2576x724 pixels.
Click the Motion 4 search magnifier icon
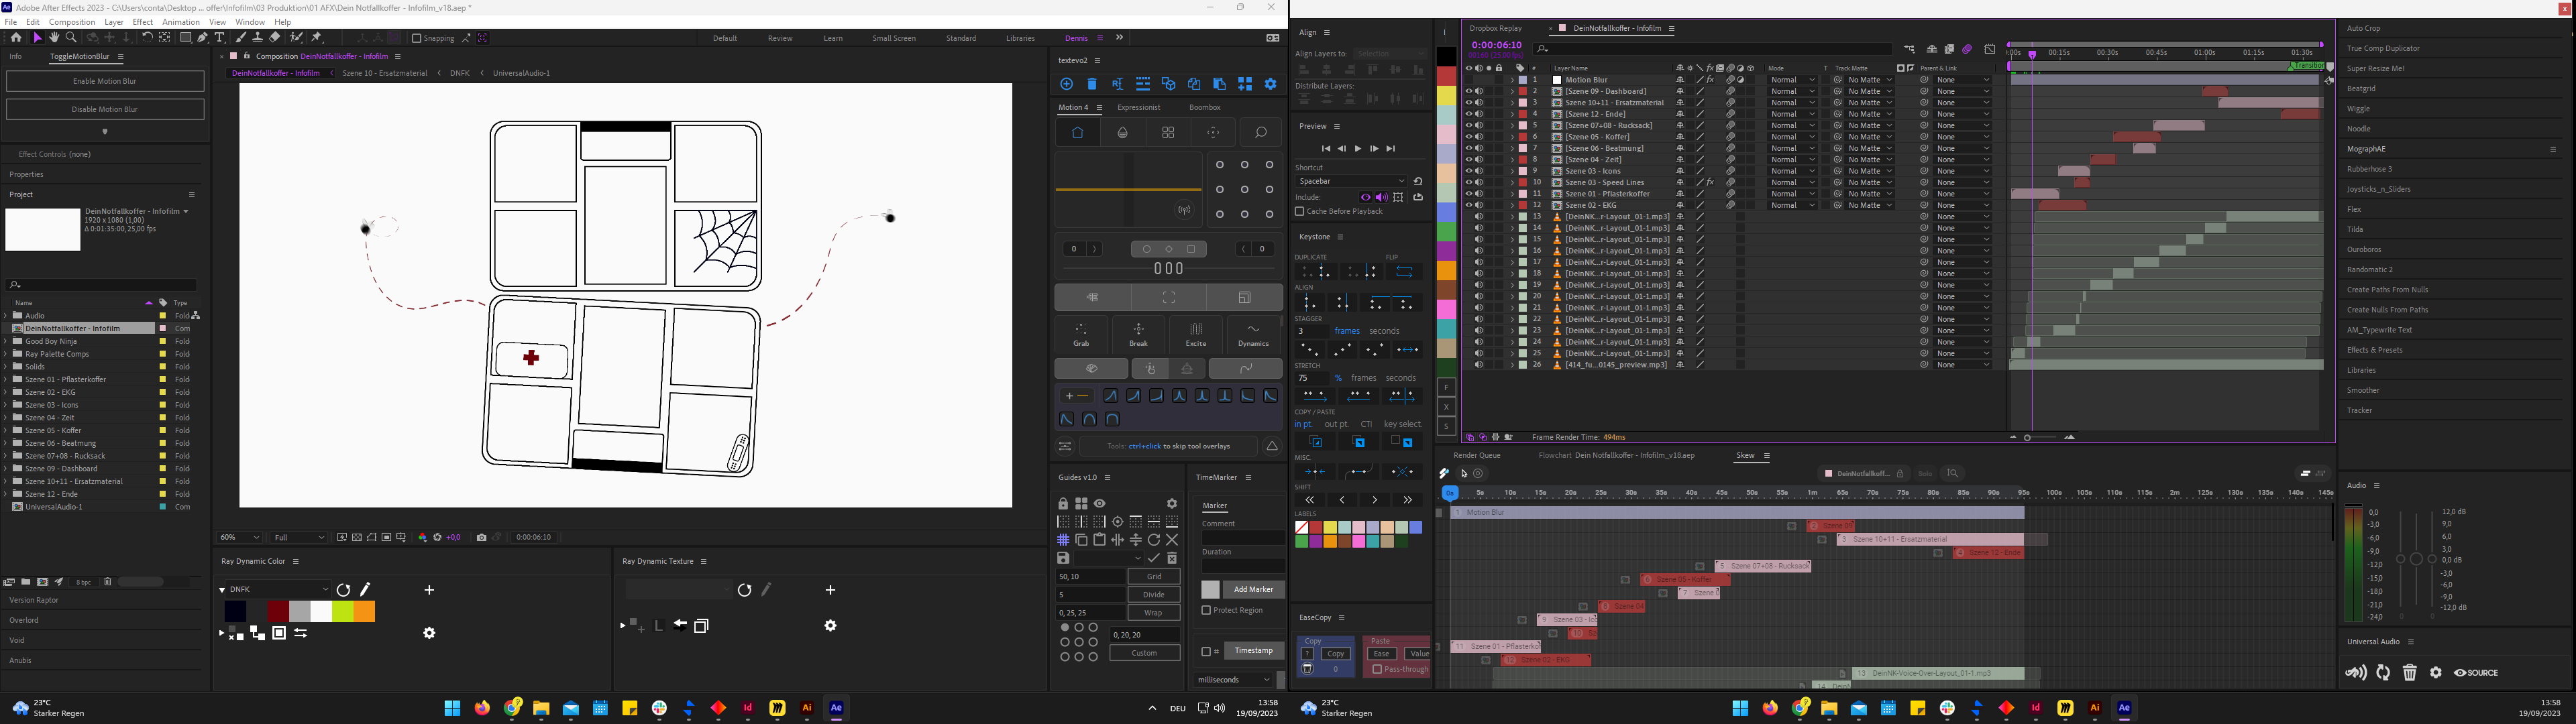(1260, 132)
